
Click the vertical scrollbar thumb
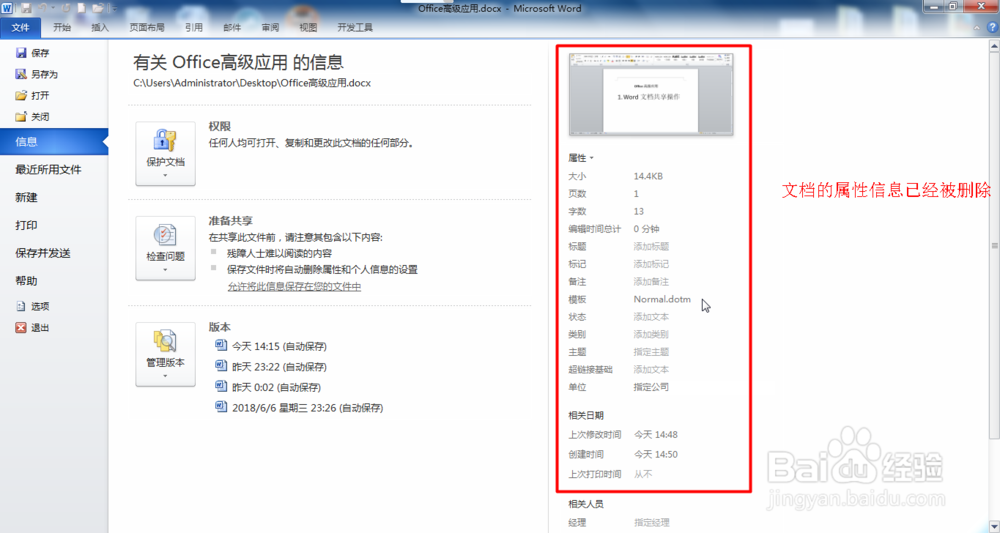[x=994, y=245]
